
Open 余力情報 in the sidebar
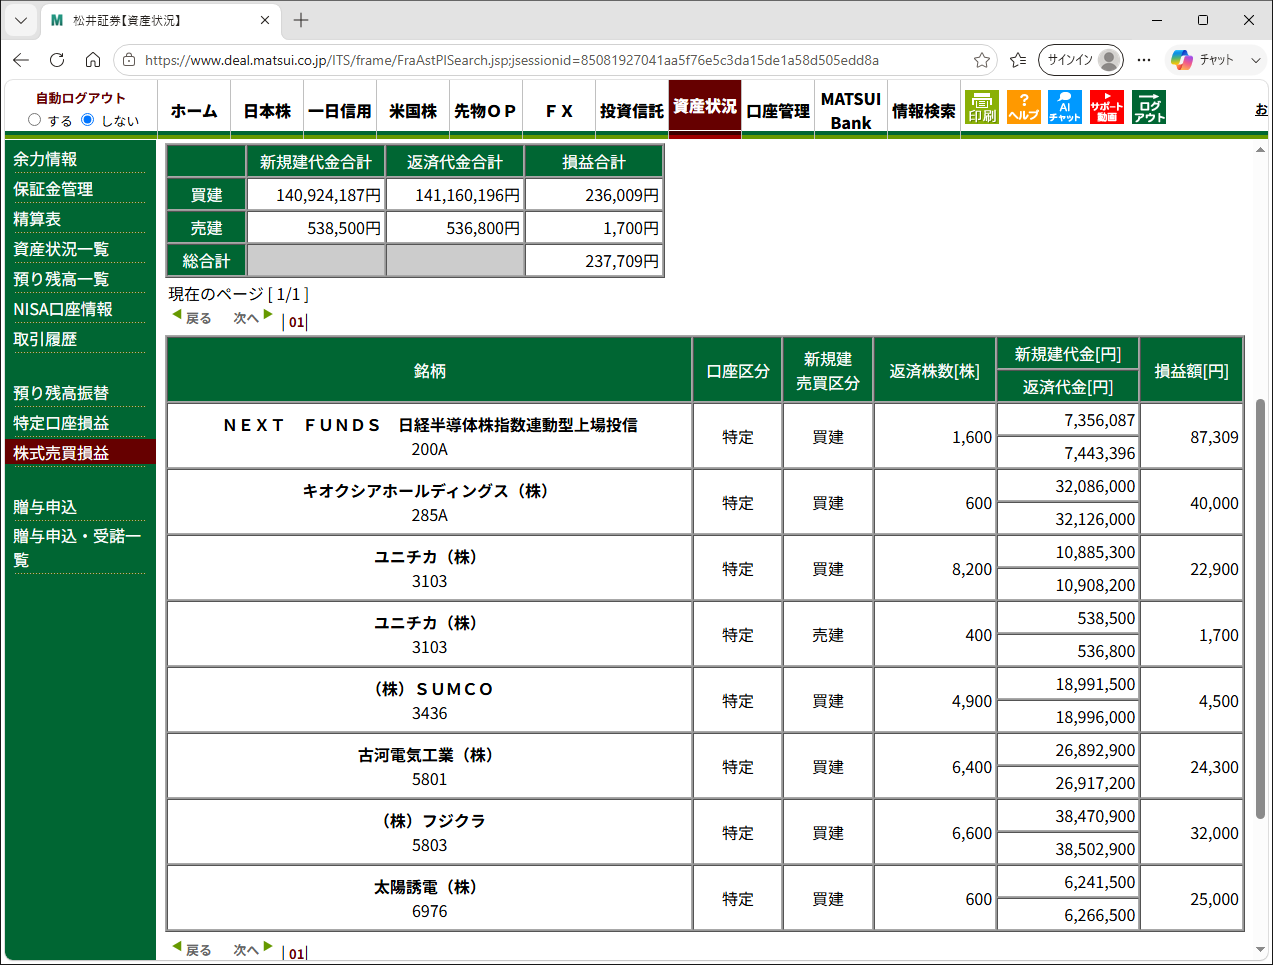[45, 159]
